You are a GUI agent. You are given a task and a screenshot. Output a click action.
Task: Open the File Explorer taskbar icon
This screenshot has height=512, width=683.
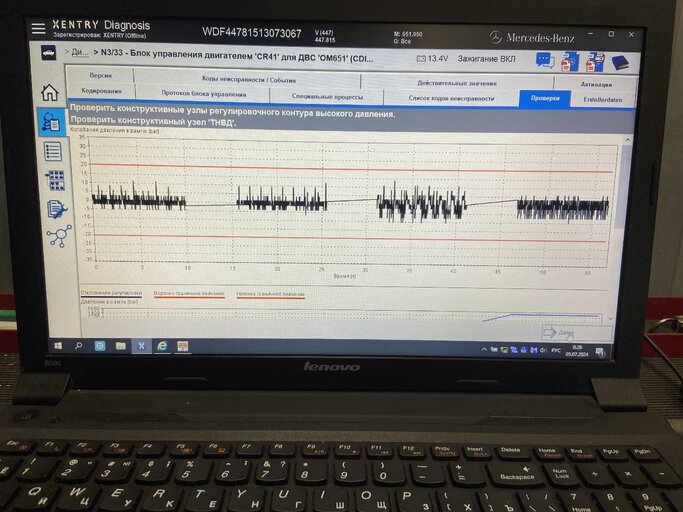[x=121, y=346]
